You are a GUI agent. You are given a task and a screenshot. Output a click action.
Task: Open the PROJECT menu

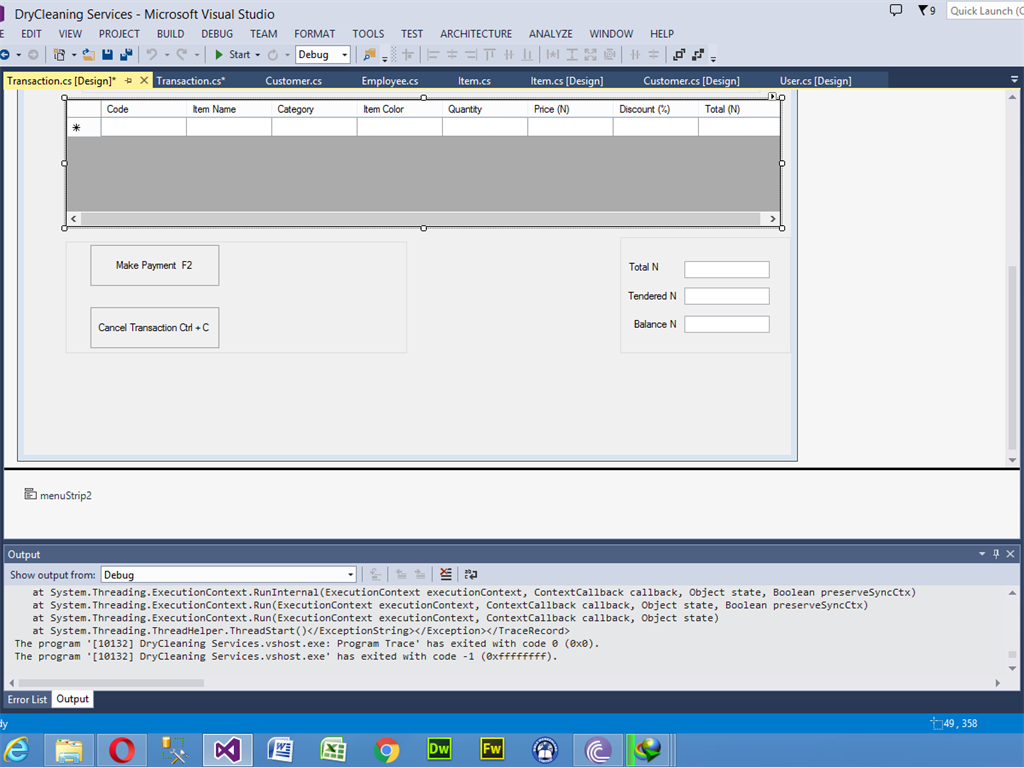(119, 34)
